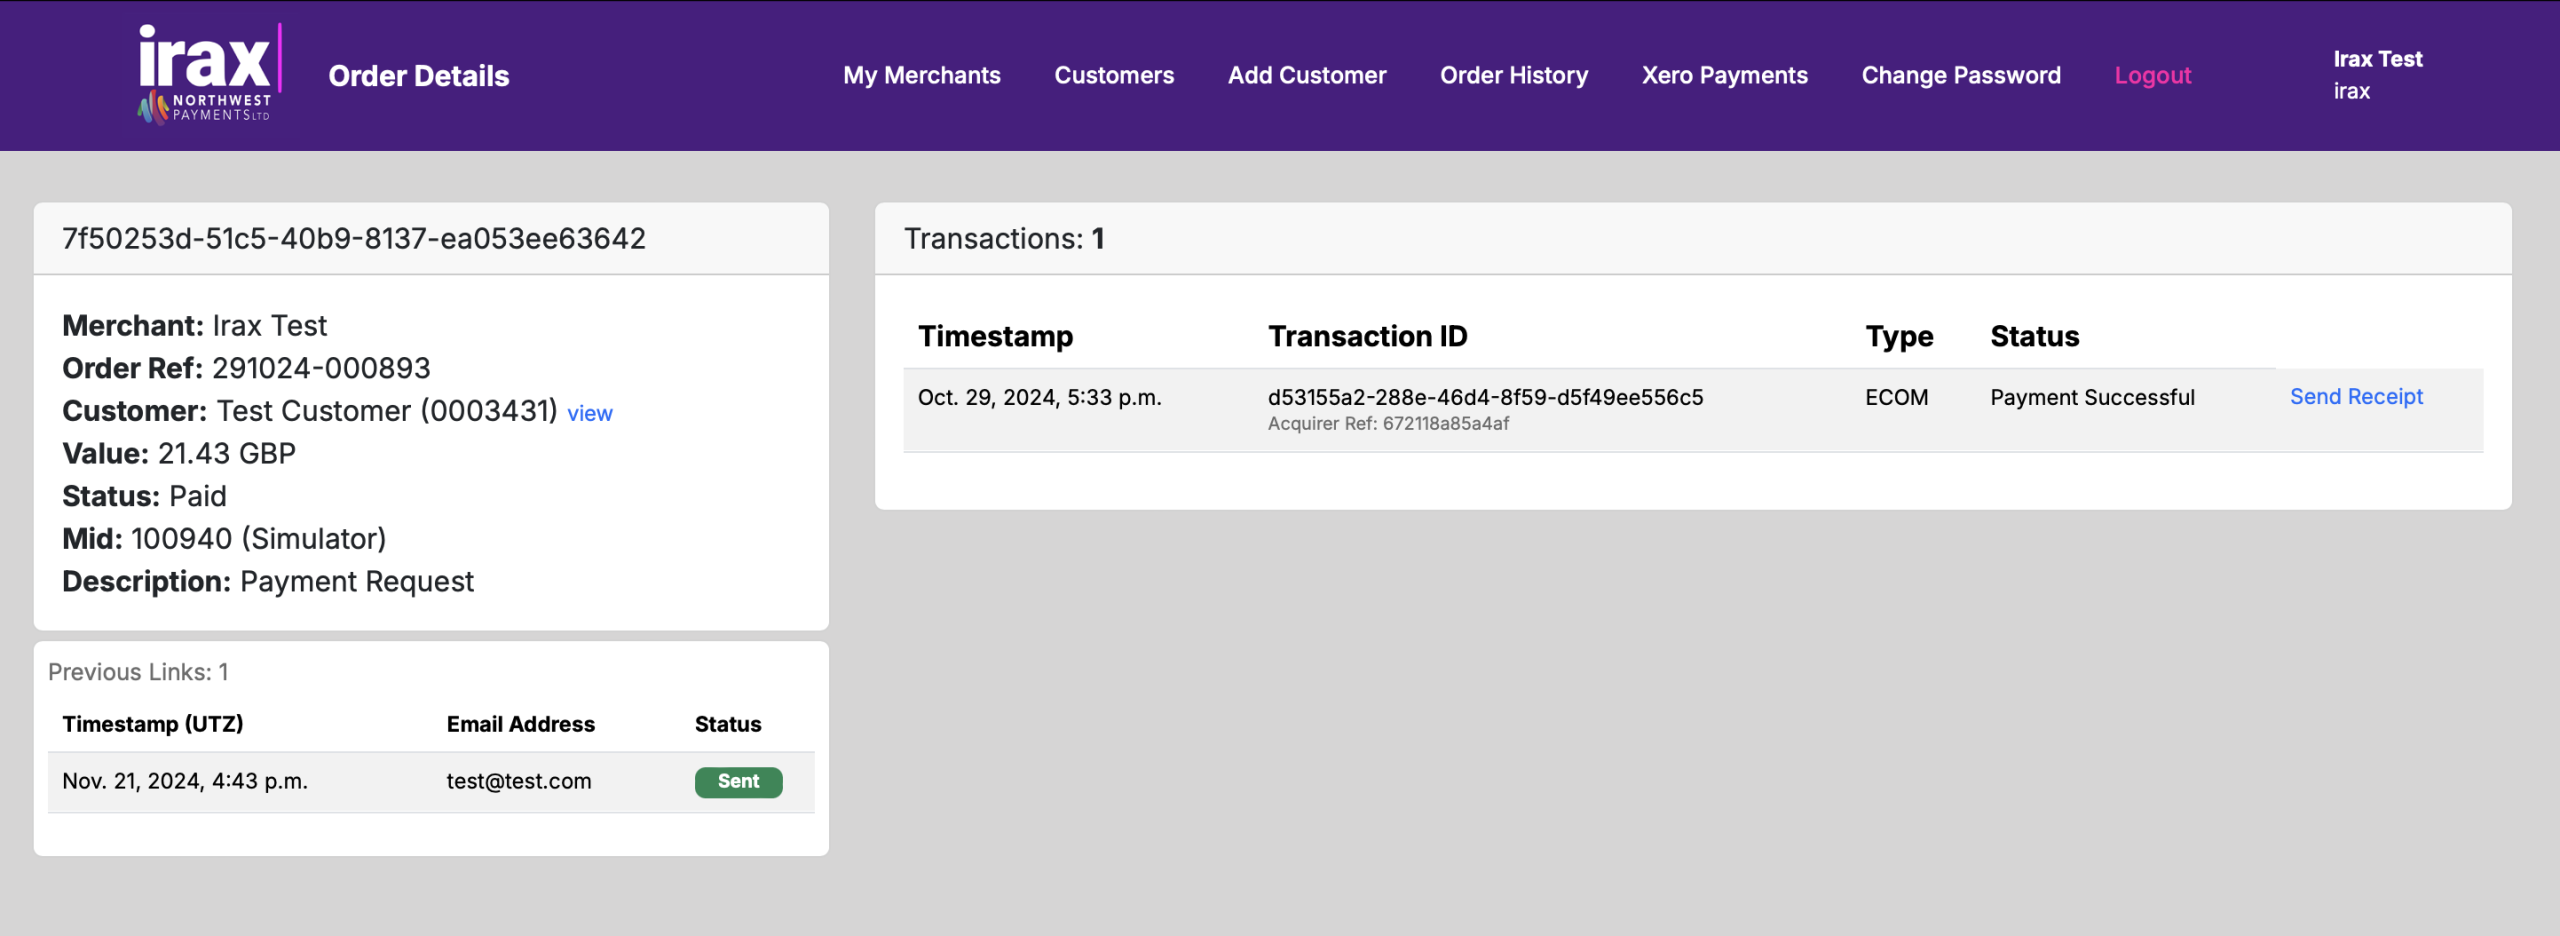Image resolution: width=2560 pixels, height=936 pixels.
Task: Click the pink Logout link
Action: point(2152,75)
